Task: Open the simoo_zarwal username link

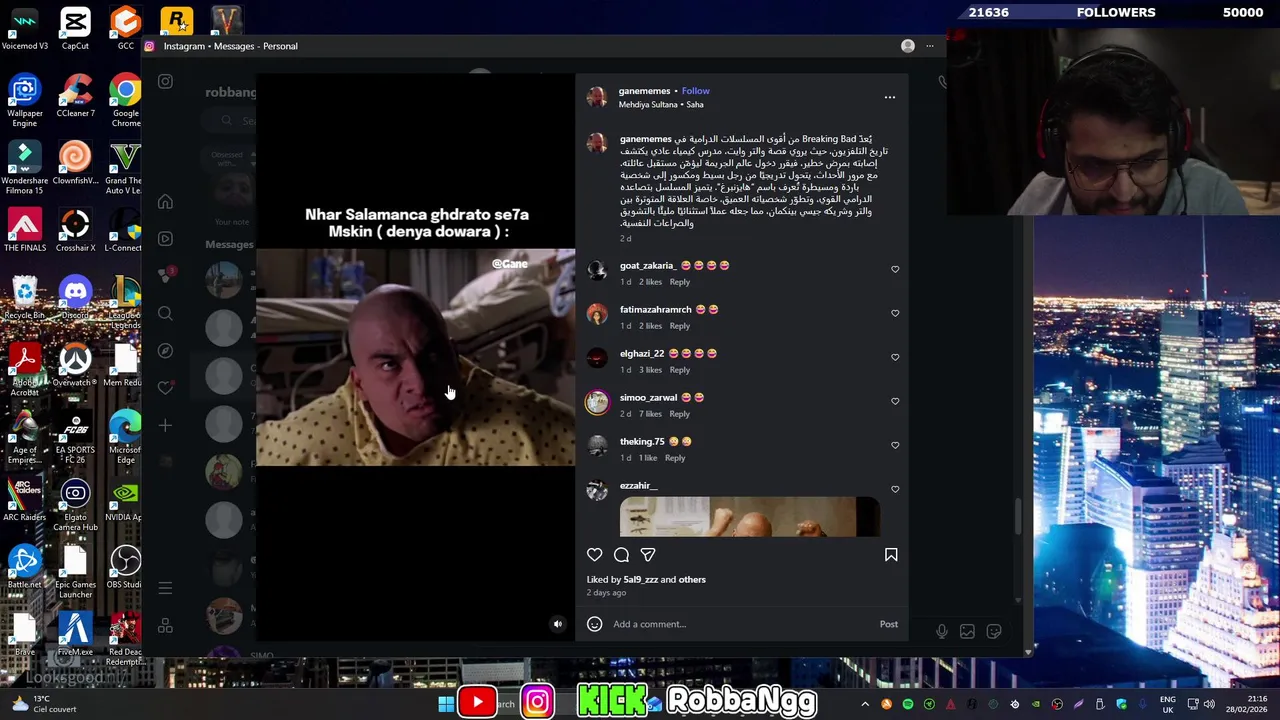Action: (x=649, y=398)
